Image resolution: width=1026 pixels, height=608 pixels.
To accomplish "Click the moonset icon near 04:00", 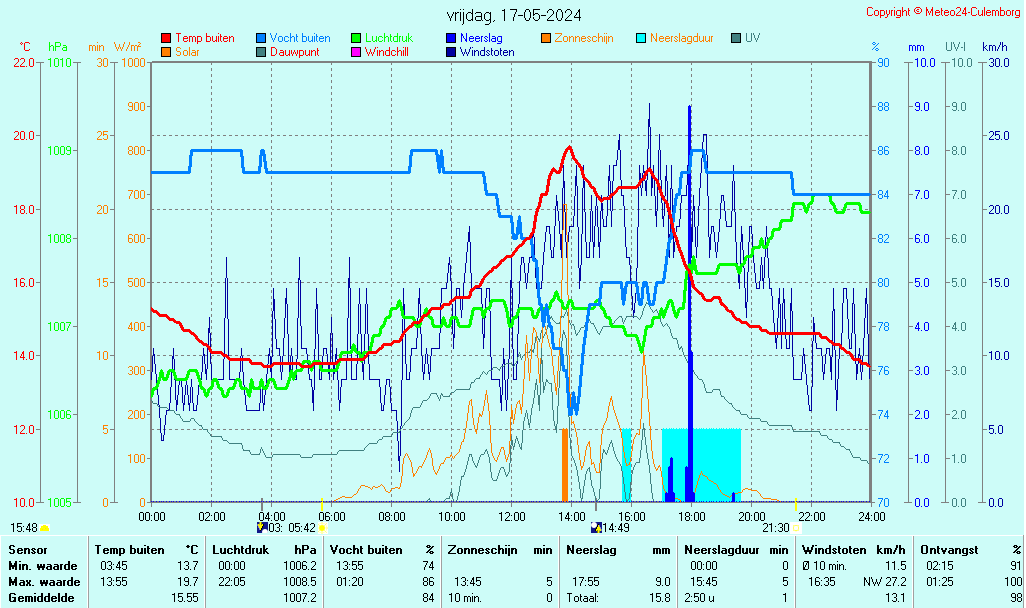I will point(262,527).
